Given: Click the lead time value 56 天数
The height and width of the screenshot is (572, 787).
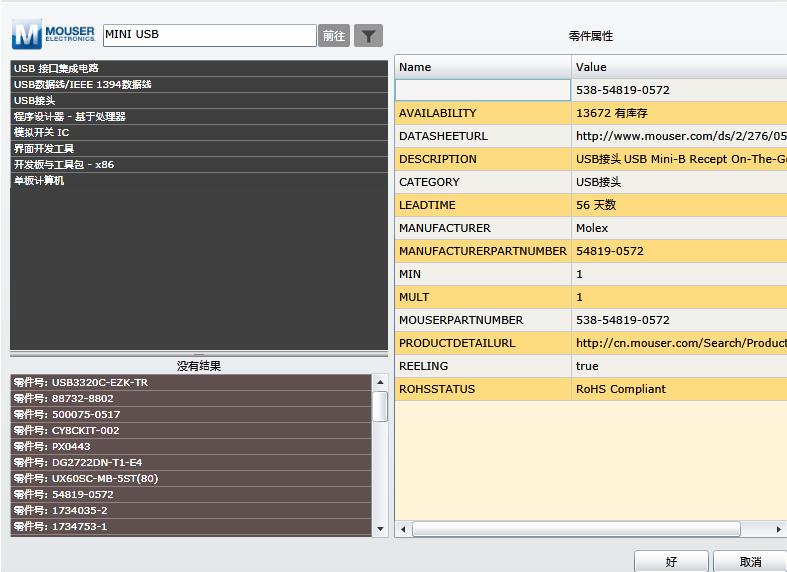Looking at the screenshot, I should (x=596, y=205).
